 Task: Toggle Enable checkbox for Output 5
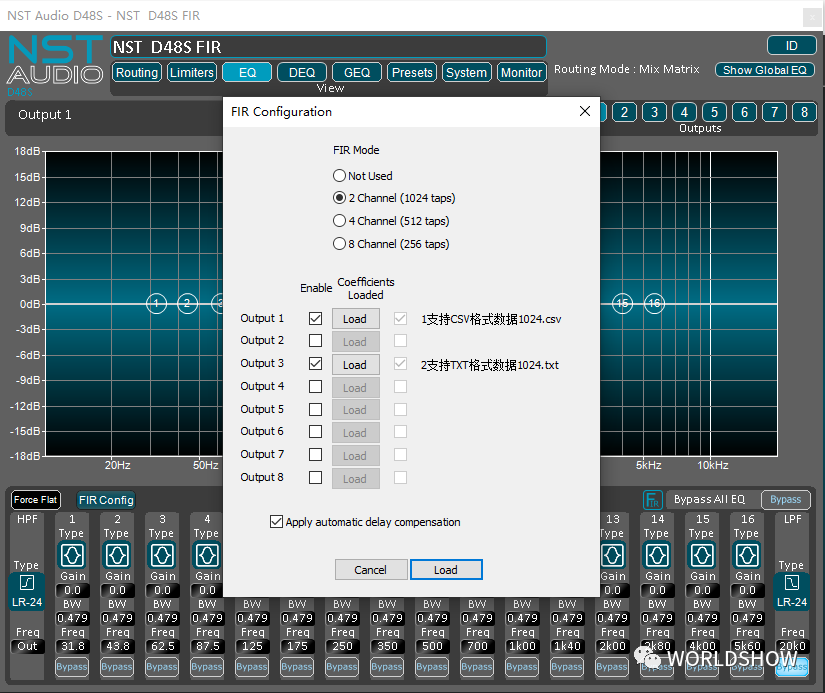(x=316, y=409)
